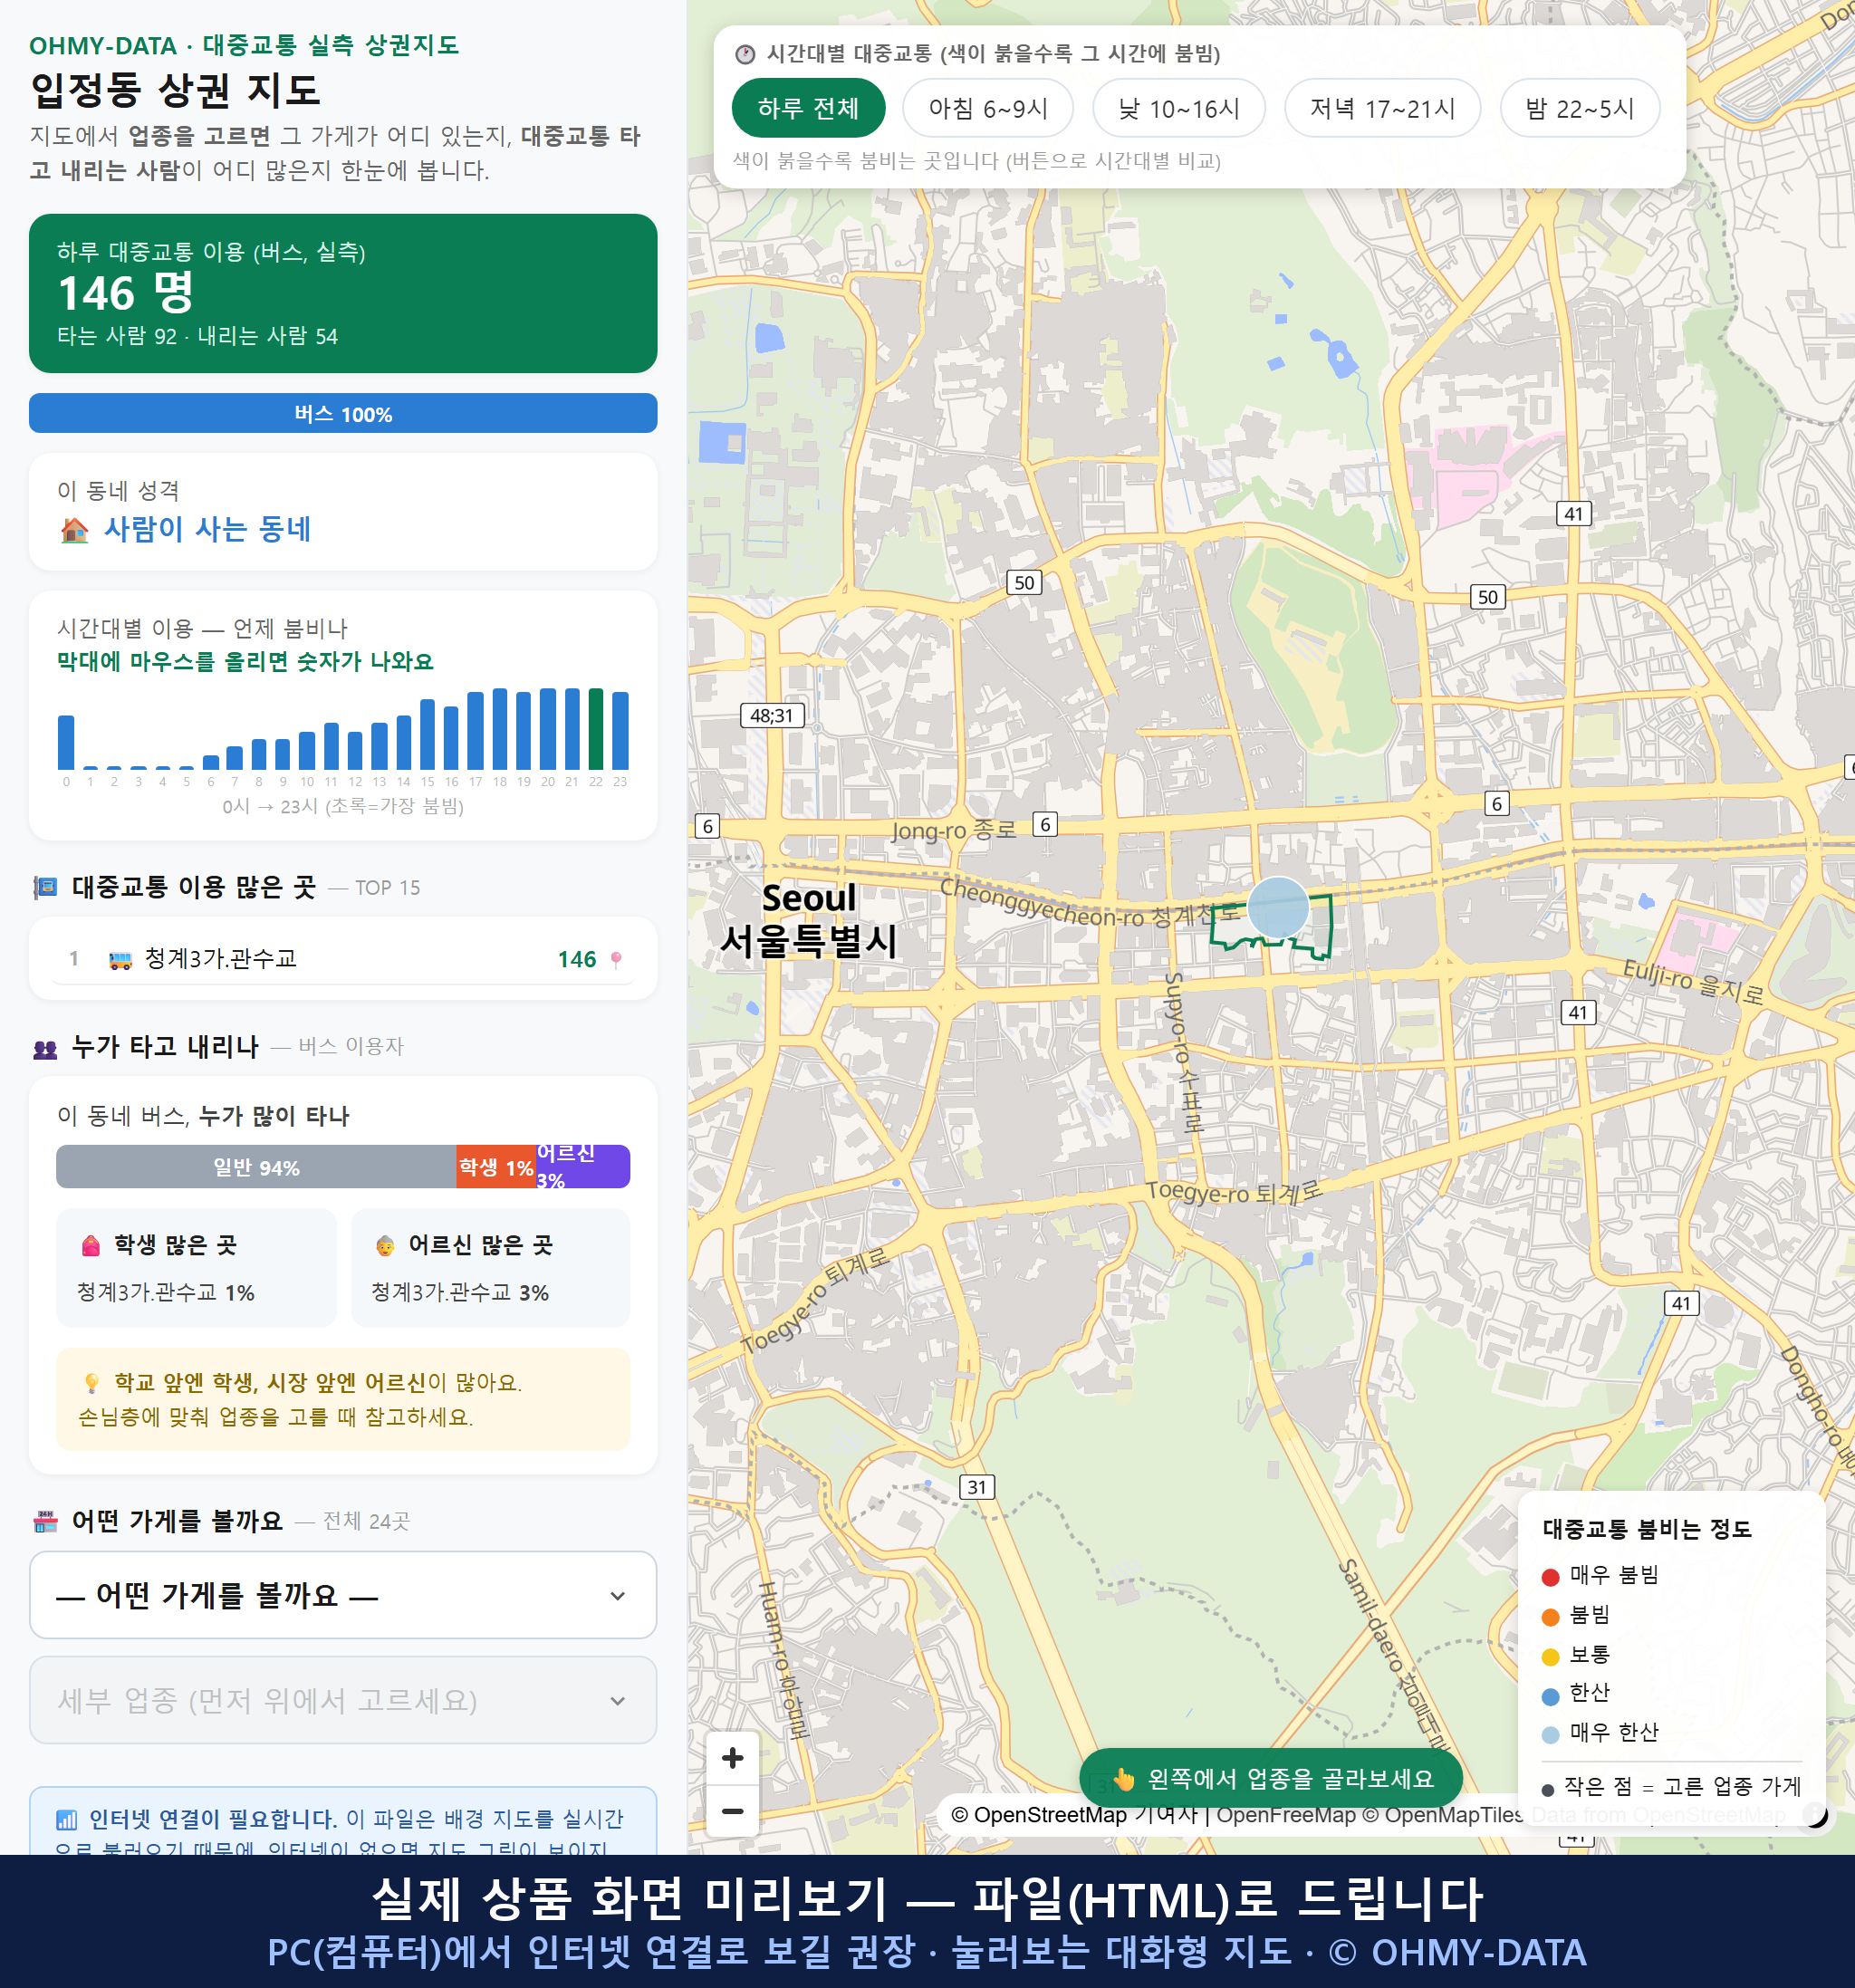Screen dimensions: 1855x1988
Task: Click the 사람이 사는 동네 text
Action: pos(207,529)
